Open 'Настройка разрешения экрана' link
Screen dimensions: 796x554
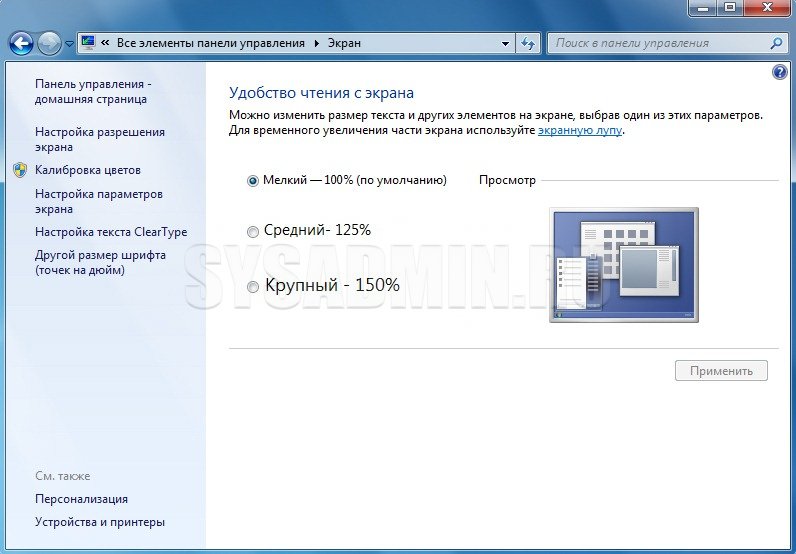[x=100, y=139]
